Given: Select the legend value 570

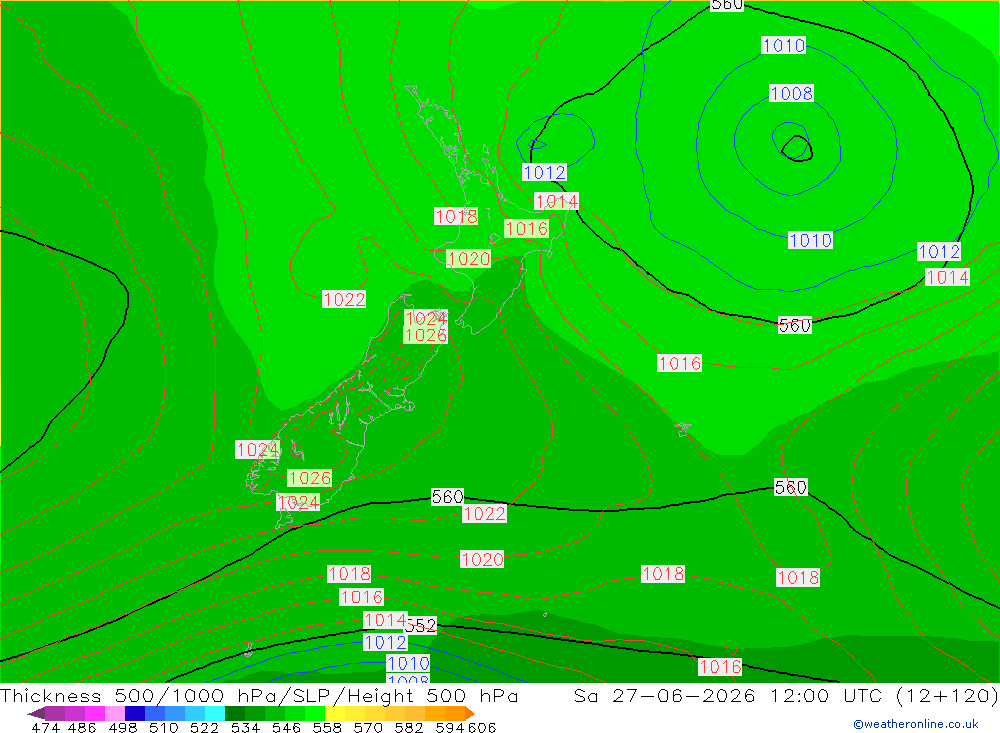Looking at the screenshot, I should coord(367,727).
